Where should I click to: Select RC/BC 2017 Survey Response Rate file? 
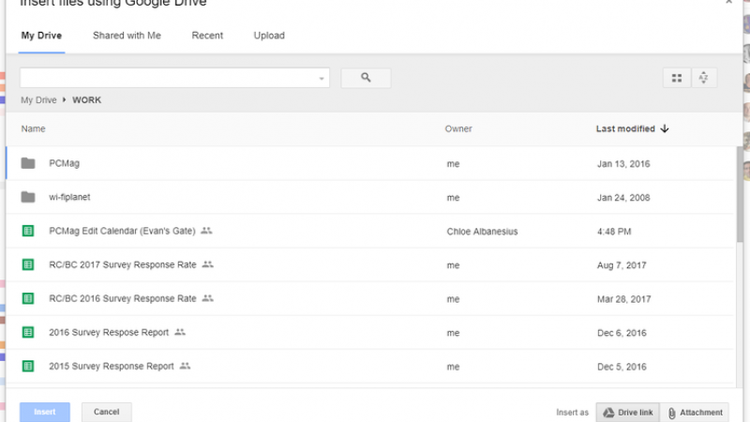click(122, 265)
